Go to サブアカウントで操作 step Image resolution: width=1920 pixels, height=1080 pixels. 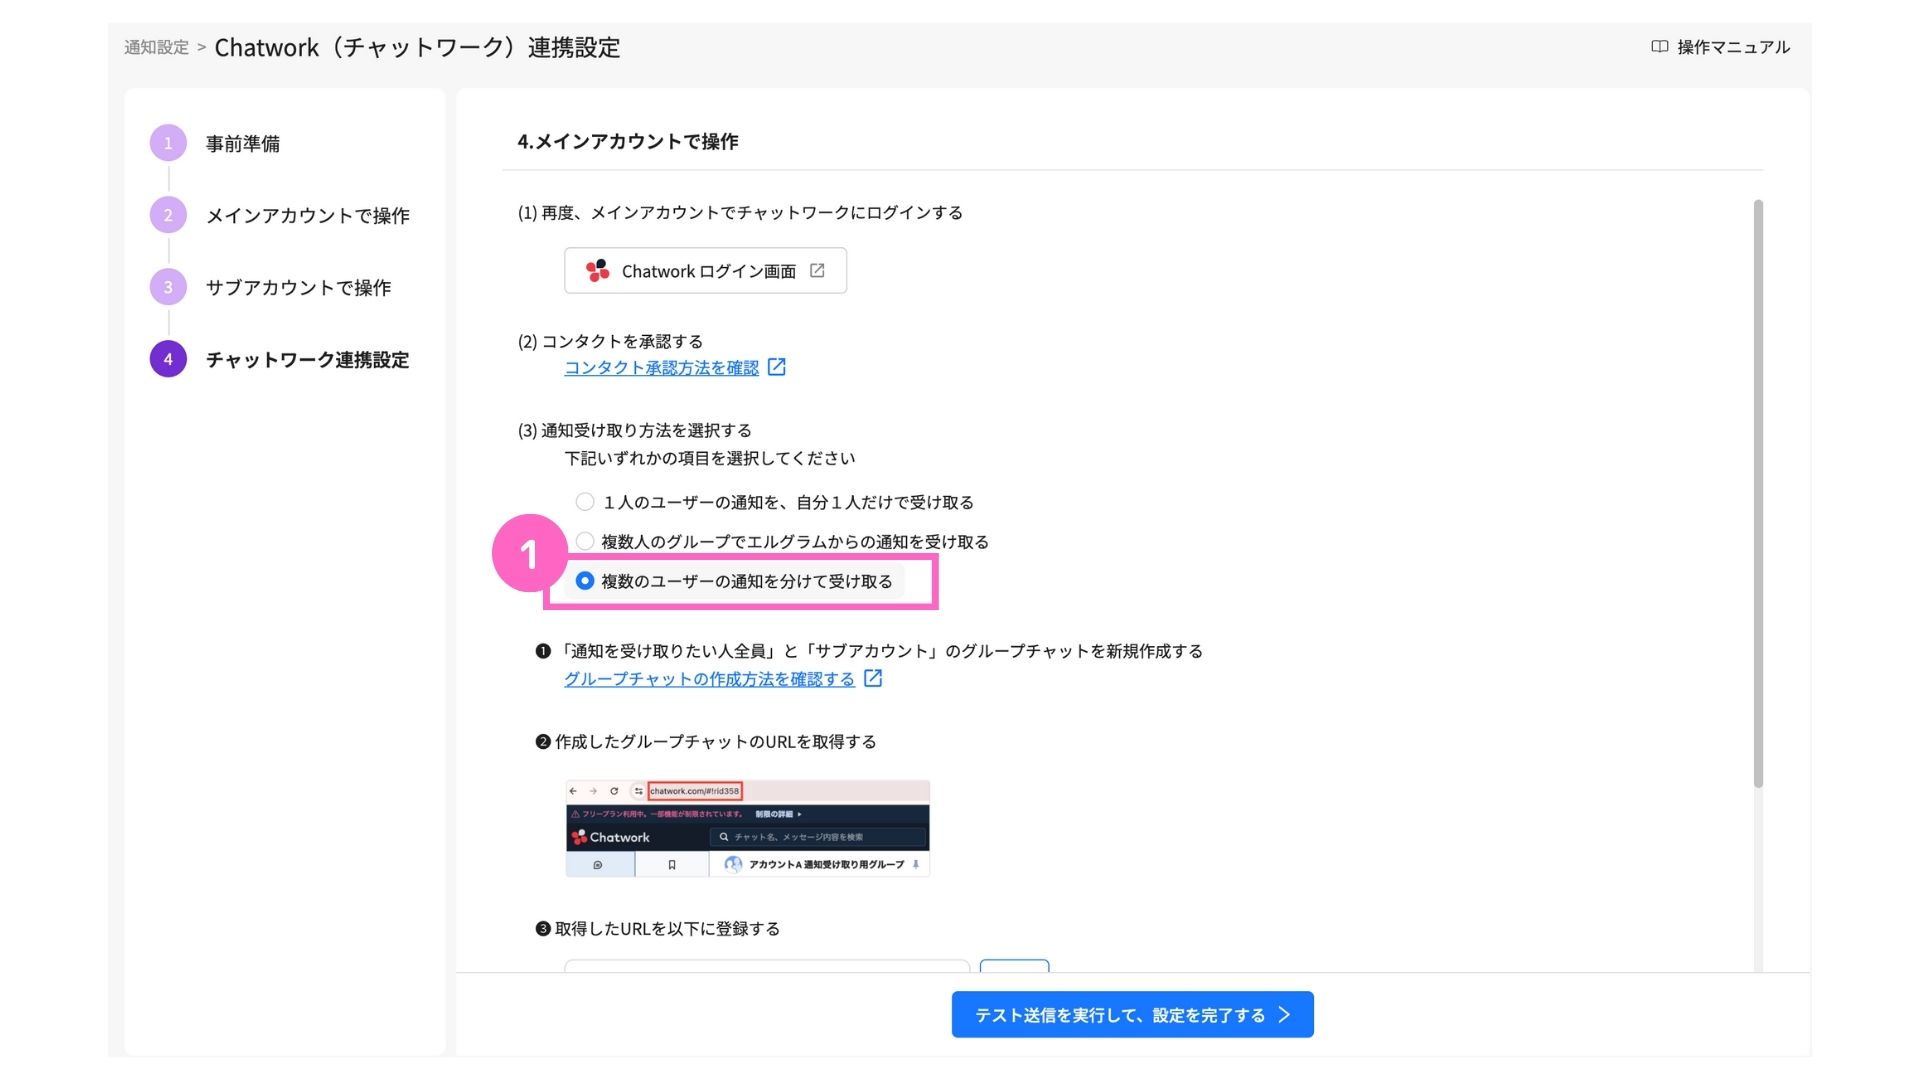point(298,288)
